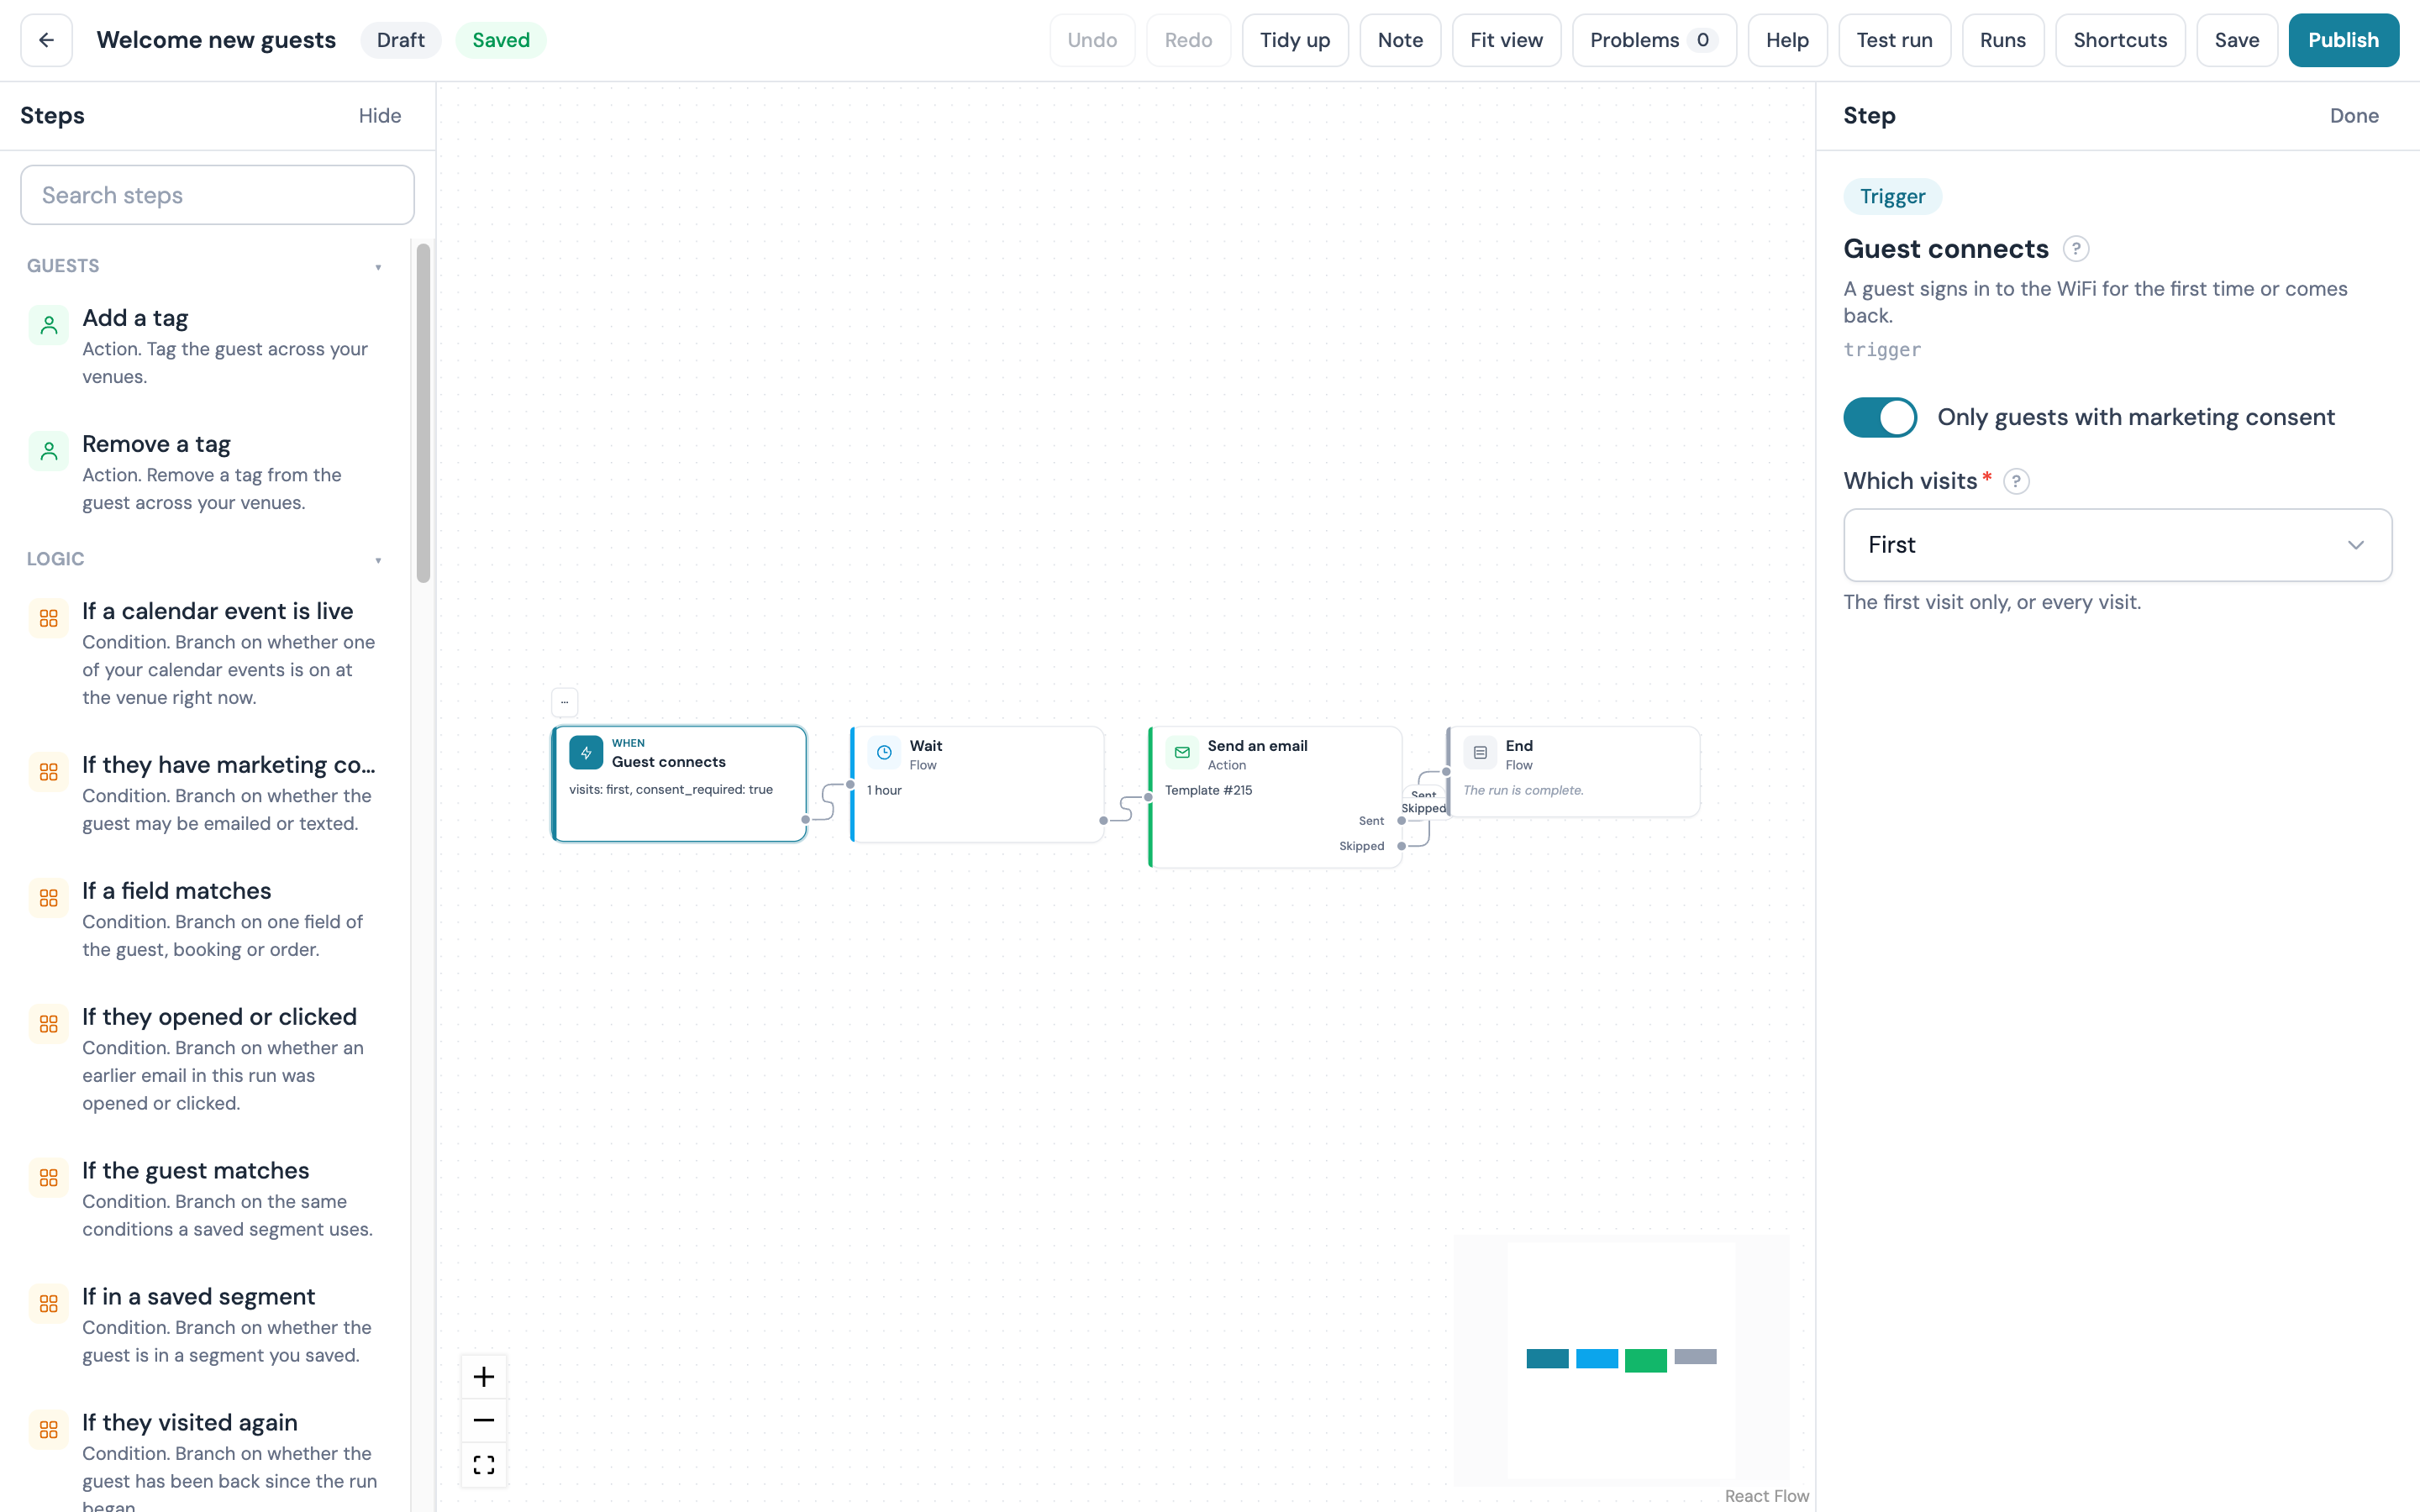Image resolution: width=2420 pixels, height=1512 pixels.
Task: Select the If in a saved segment step
Action: (205, 1325)
